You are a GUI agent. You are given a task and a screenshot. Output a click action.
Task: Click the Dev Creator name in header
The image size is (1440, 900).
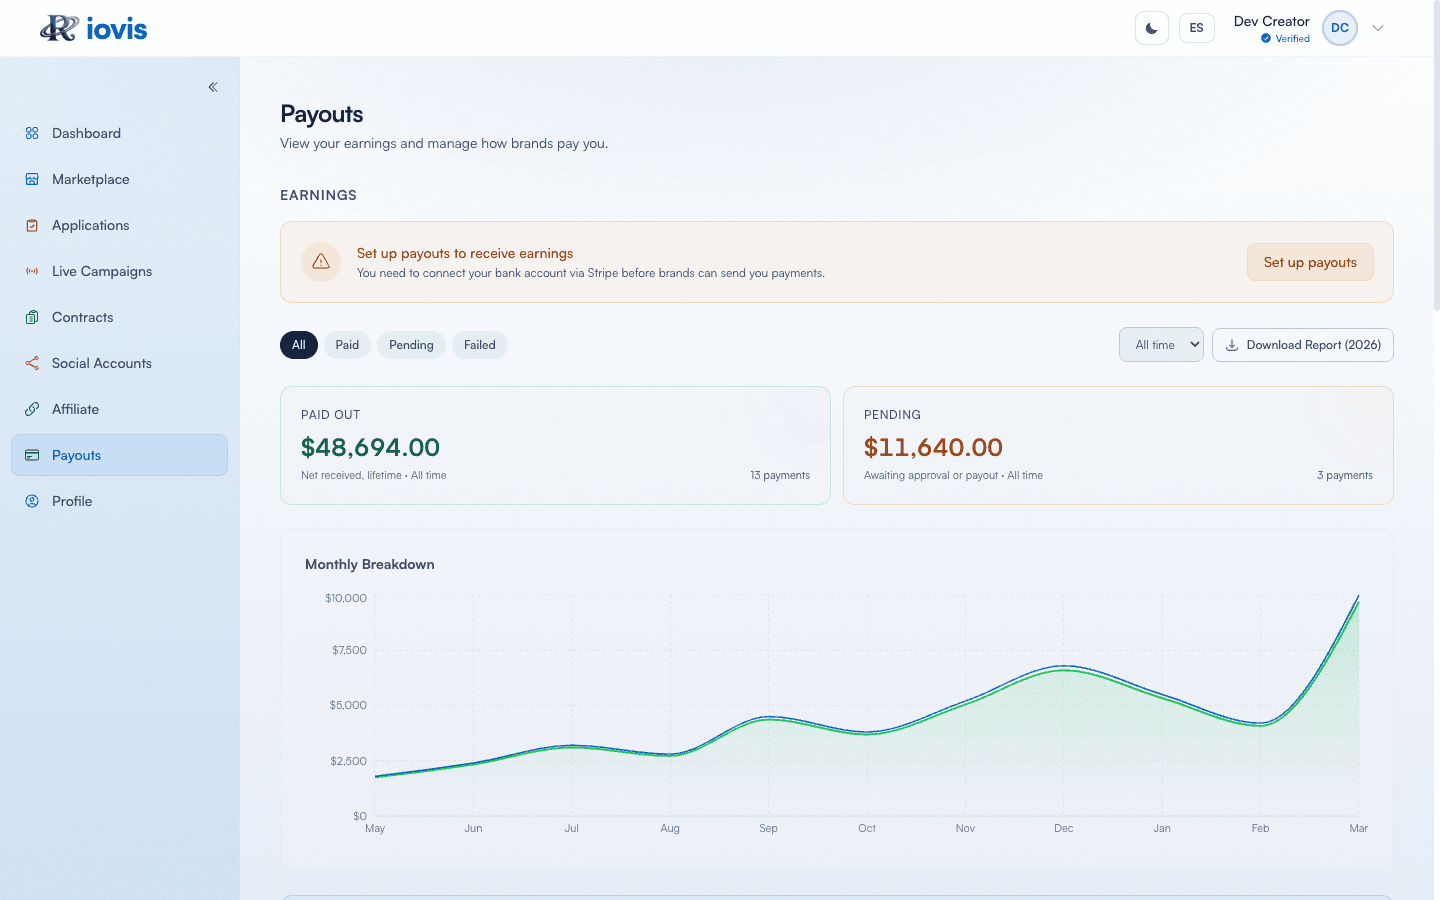tap(1271, 21)
